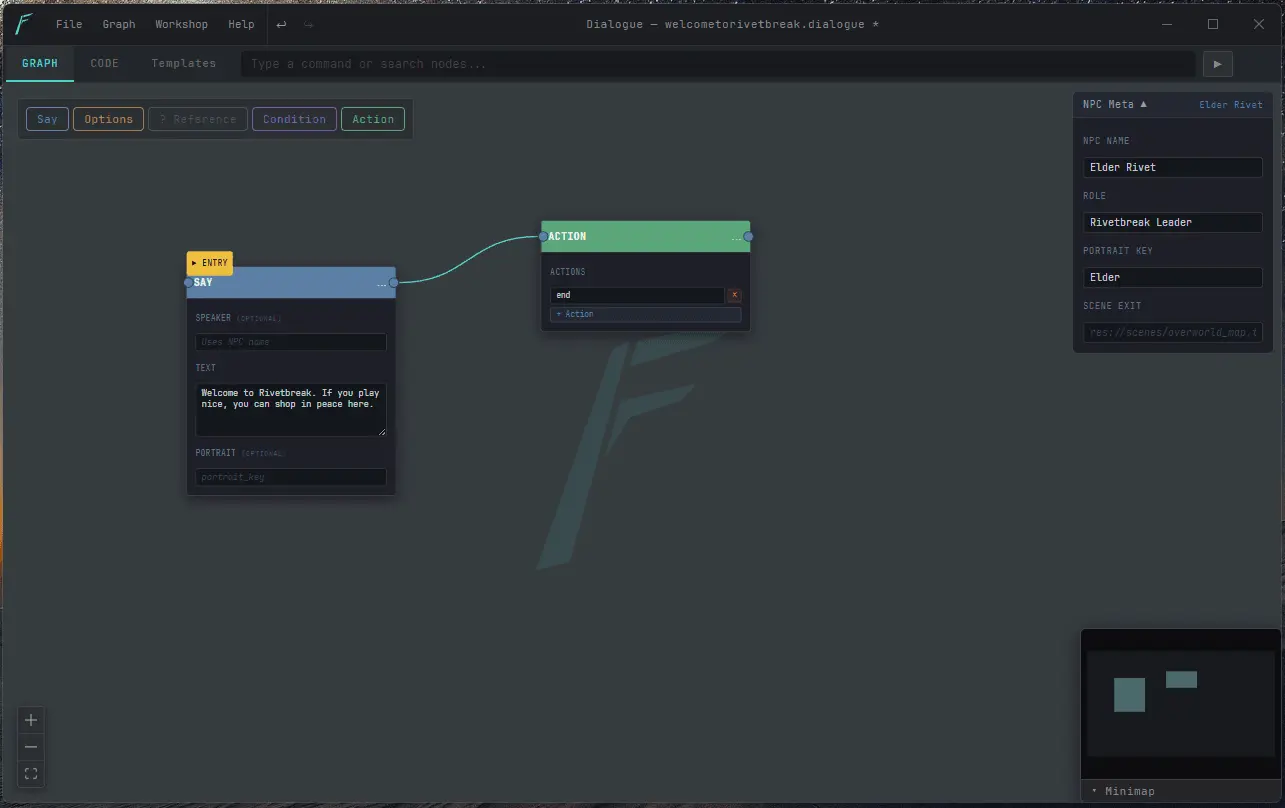1285x808 pixels.
Task: Click the Elder Rivet link in NPC Meta
Action: (x=1231, y=105)
